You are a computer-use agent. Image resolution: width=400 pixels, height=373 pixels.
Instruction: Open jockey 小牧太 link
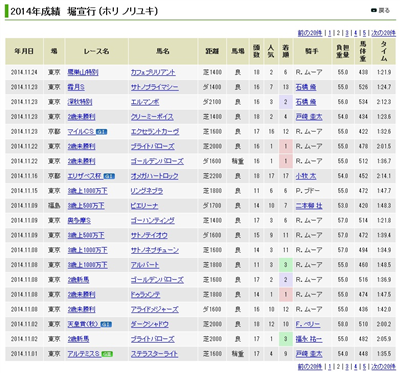point(306,176)
